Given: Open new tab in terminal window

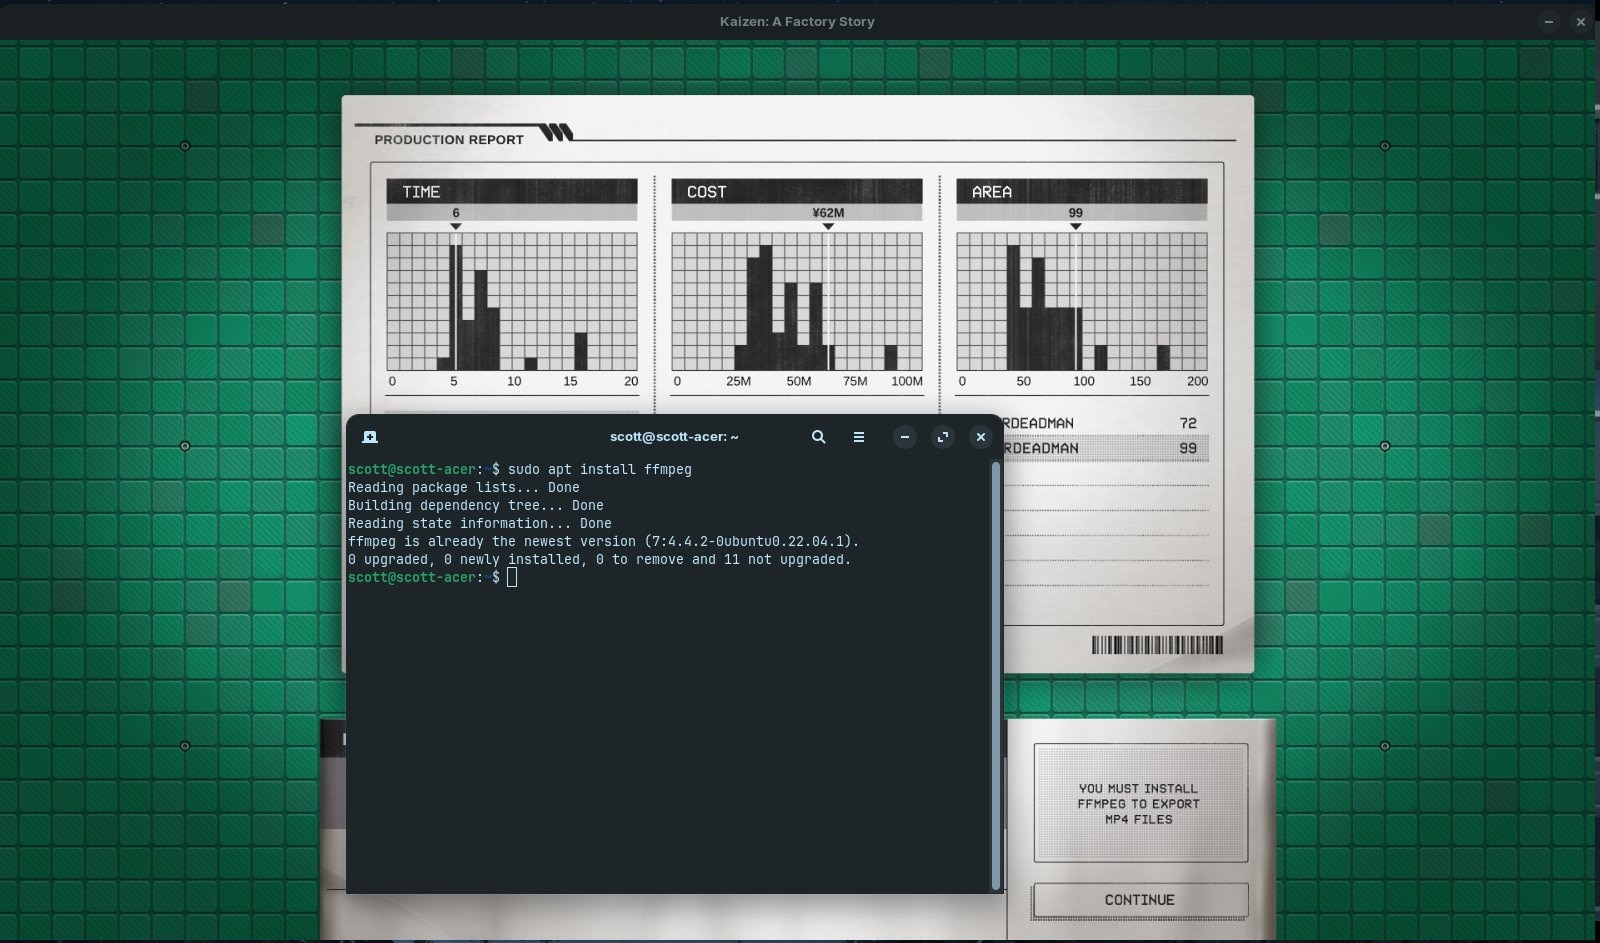Looking at the screenshot, I should (x=370, y=437).
